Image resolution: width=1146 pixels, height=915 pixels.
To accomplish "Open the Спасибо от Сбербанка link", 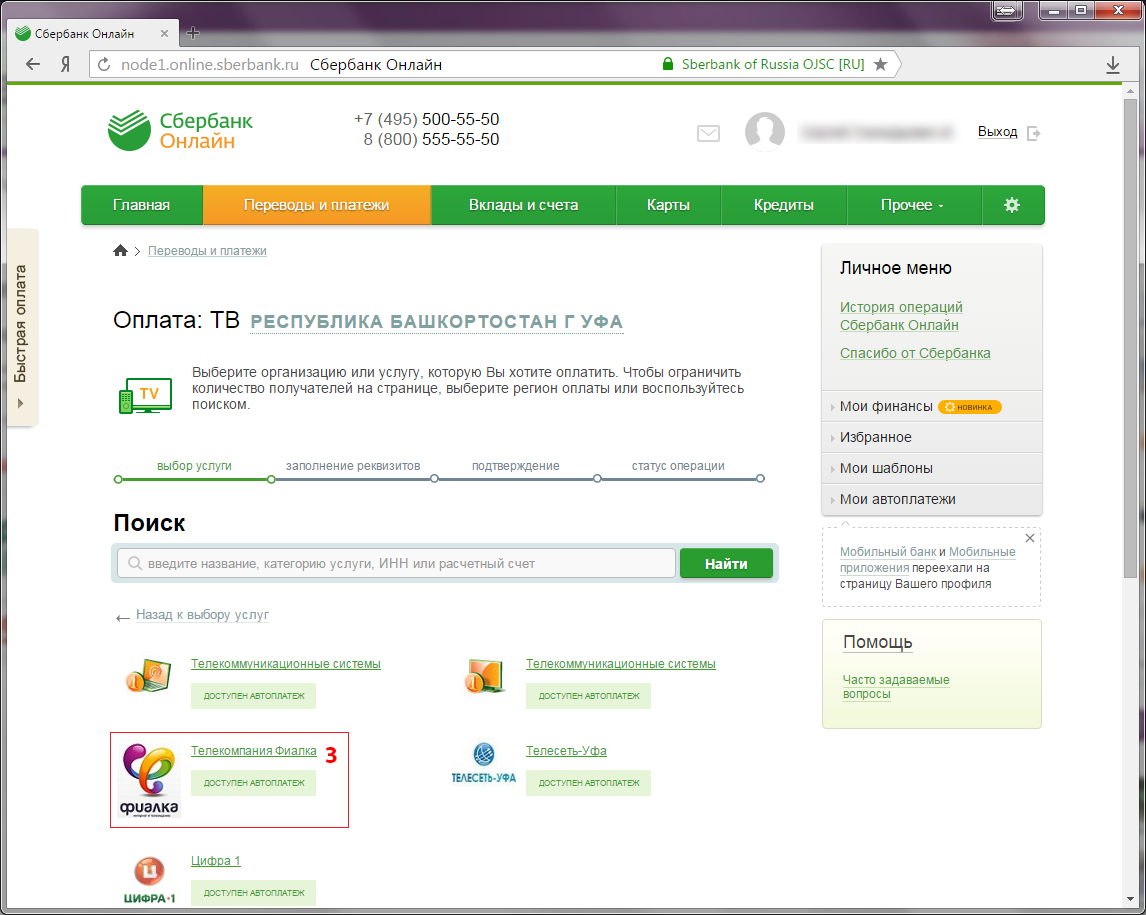I will click(x=915, y=353).
